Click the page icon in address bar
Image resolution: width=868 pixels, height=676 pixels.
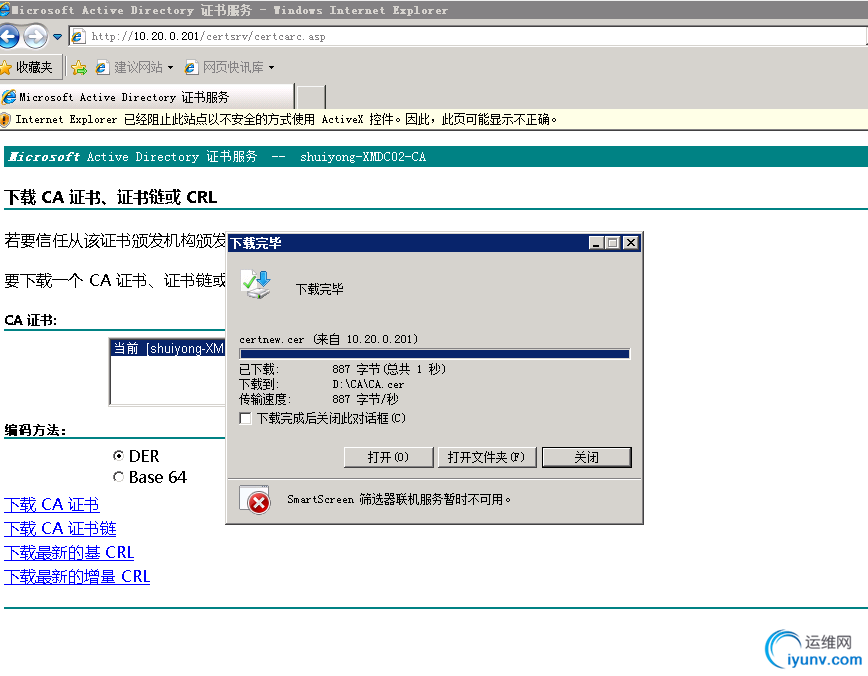(x=78, y=37)
